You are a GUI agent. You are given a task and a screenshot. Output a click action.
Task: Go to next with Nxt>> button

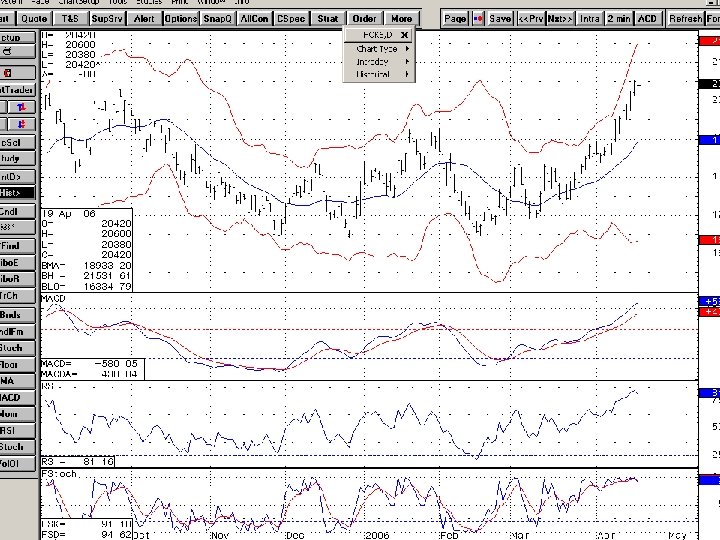[x=560, y=19]
